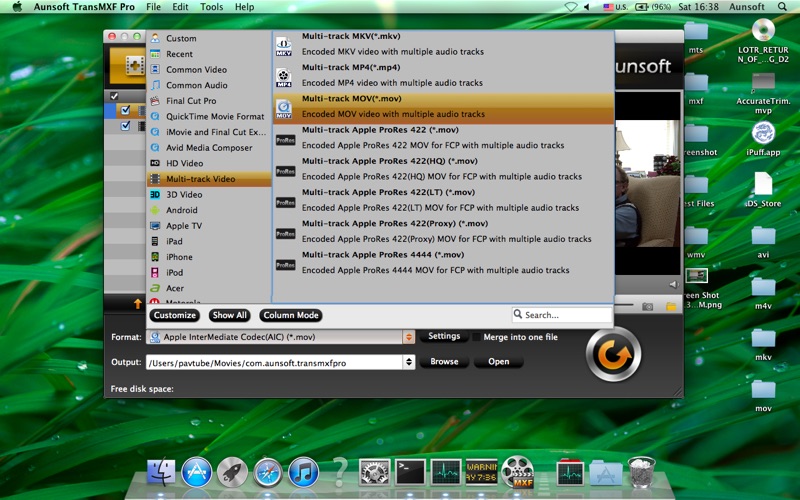Expand the Output path dropdown
The width and height of the screenshot is (800, 500).
409,362
